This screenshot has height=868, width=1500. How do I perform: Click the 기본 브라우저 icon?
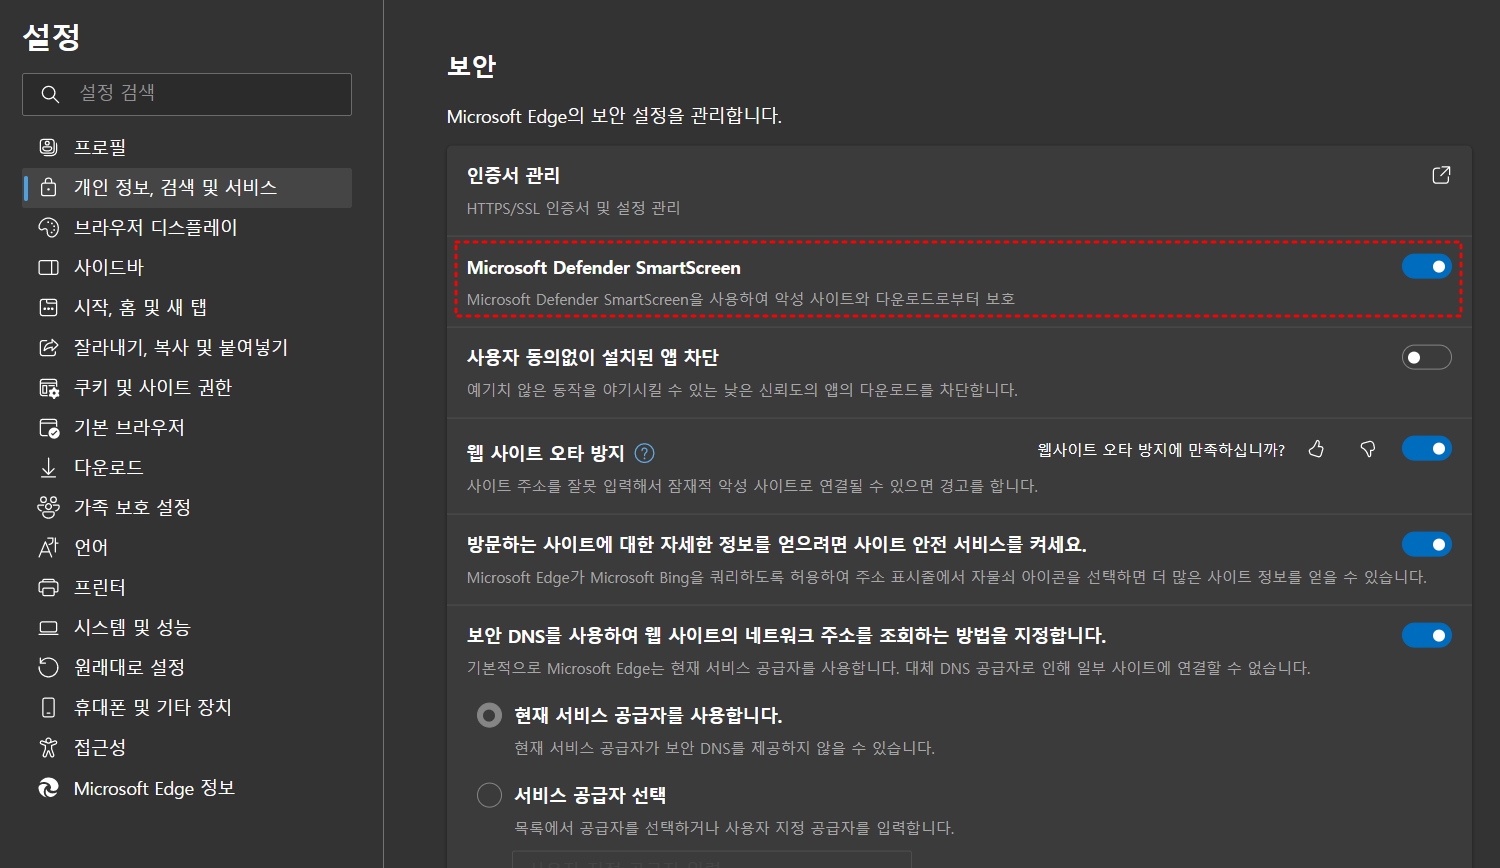[48, 427]
